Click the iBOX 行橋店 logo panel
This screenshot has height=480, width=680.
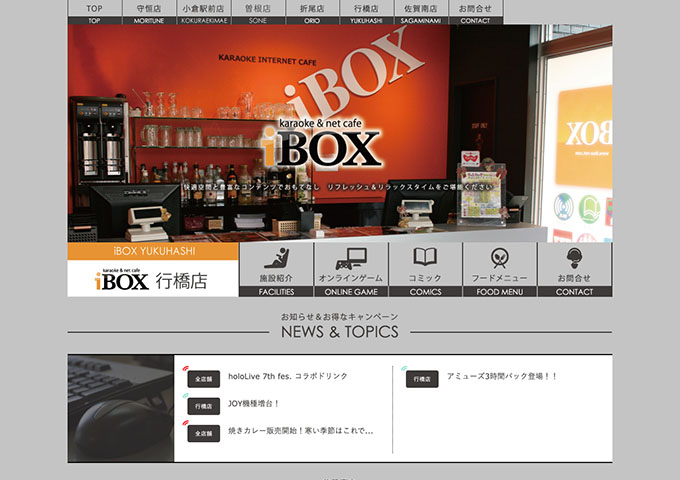tap(153, 278)
